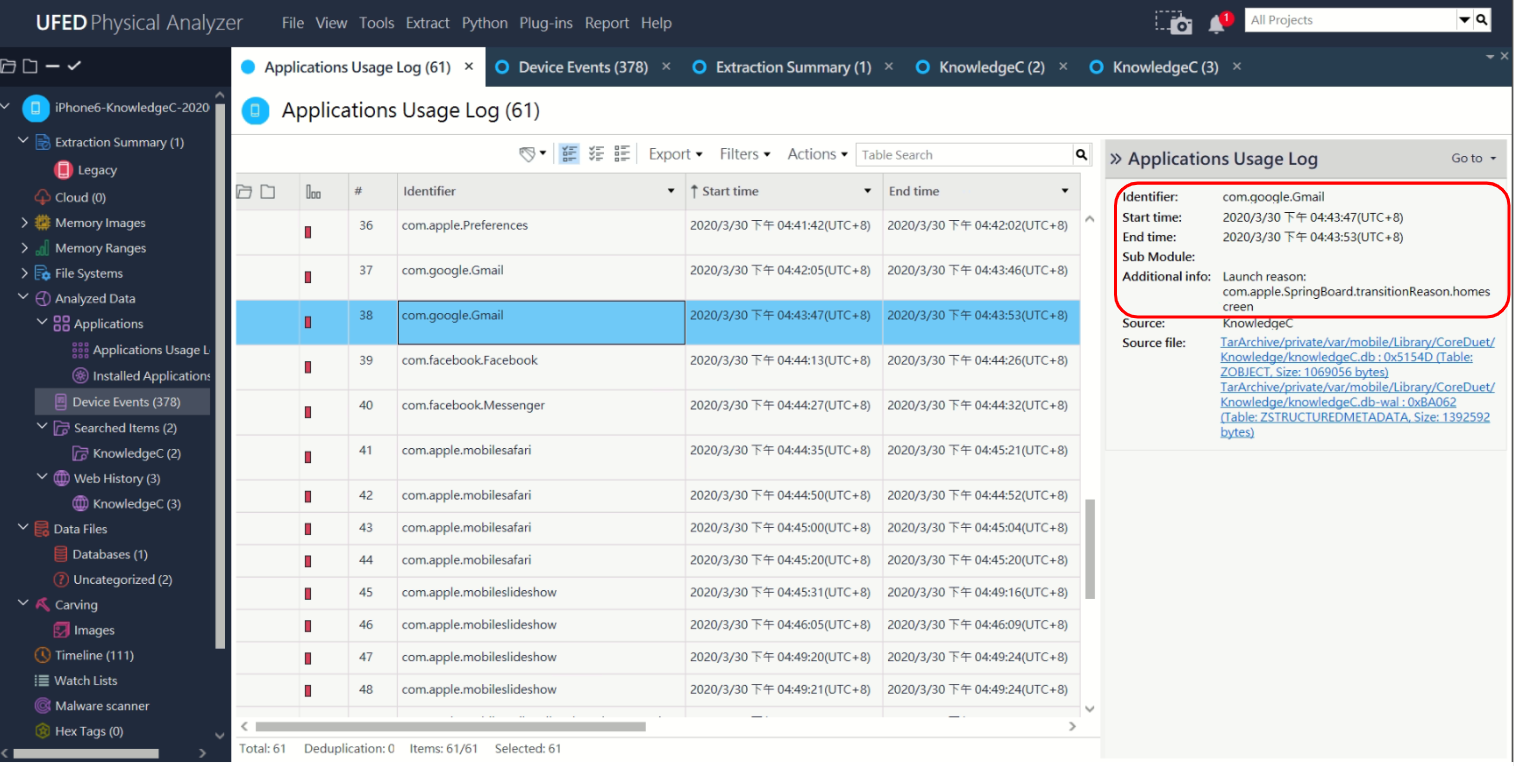1514x766 pixels.
Task: Click the Cloud download icon
Action: tap(42, 197)
